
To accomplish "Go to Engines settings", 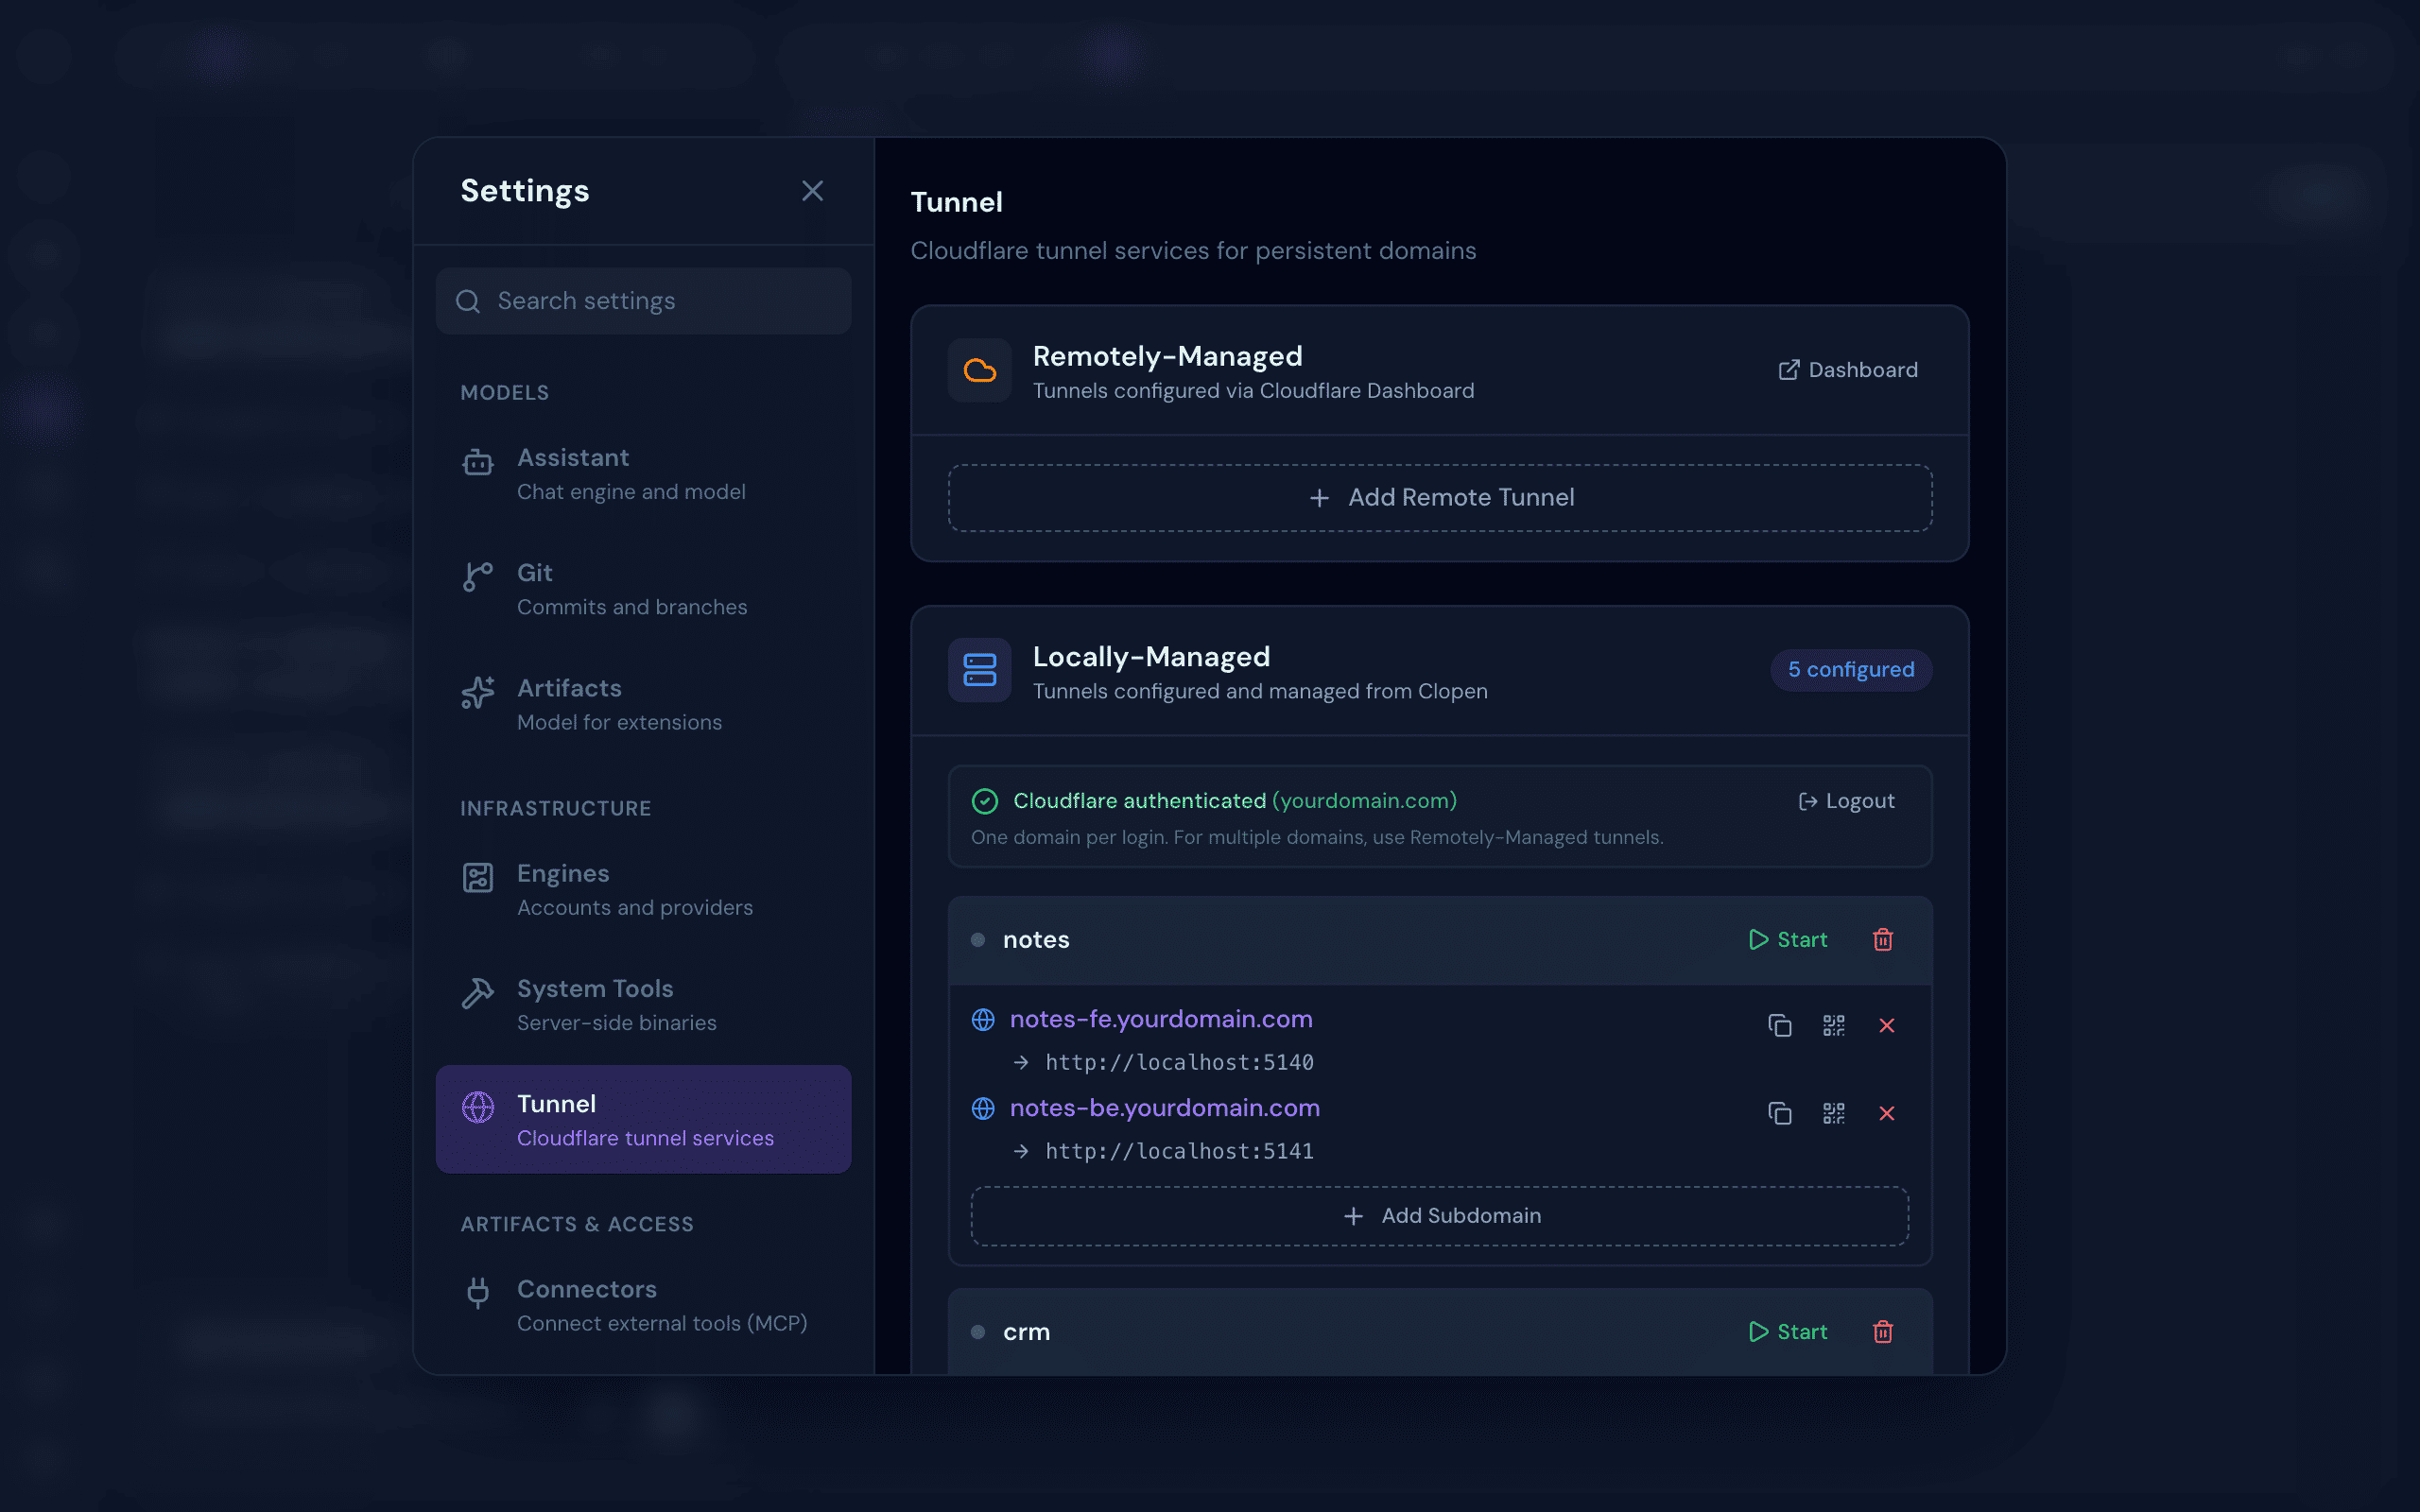I will (643, 890).
